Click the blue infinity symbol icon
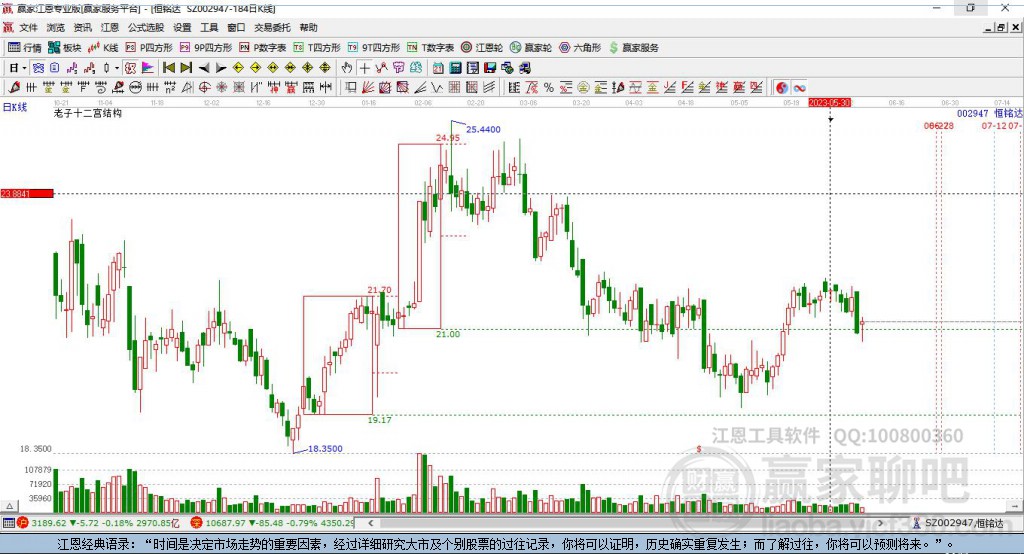 [x=799, y=88]
